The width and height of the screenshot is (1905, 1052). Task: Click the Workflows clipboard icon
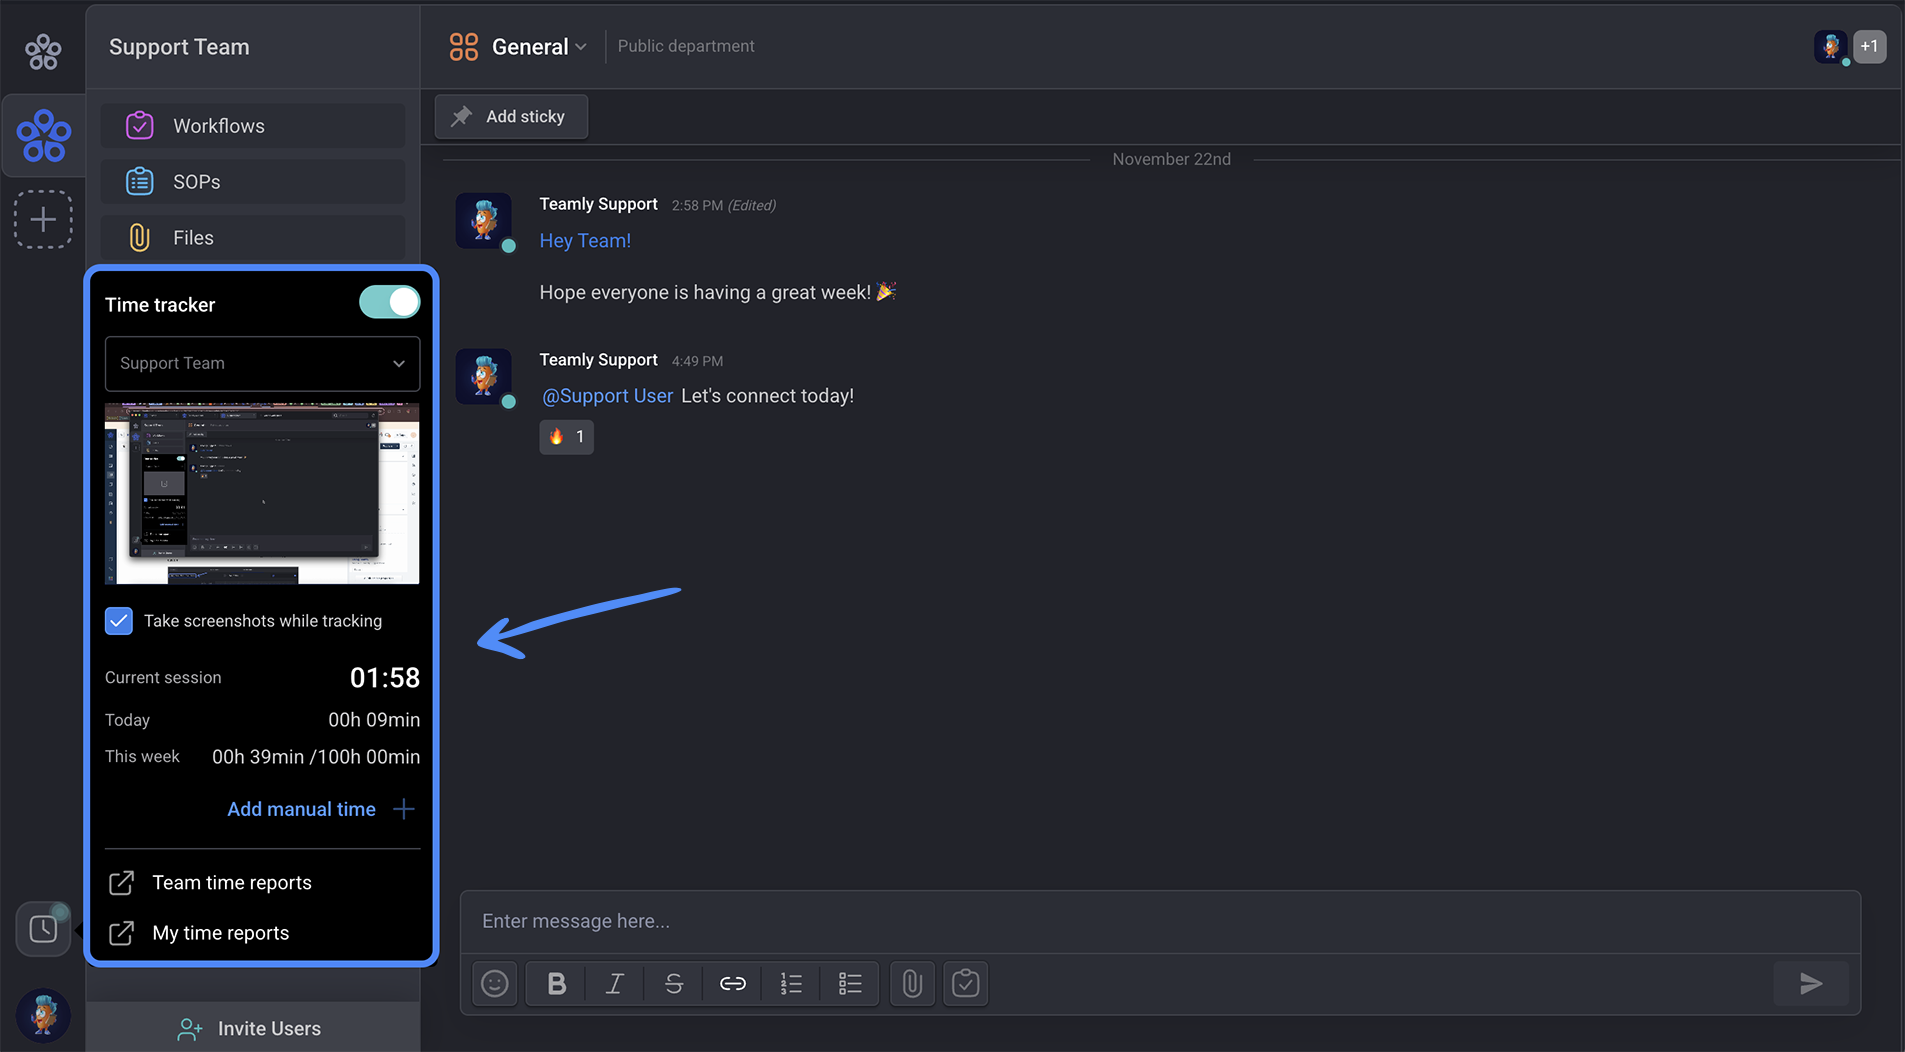[x=140, y=126]
